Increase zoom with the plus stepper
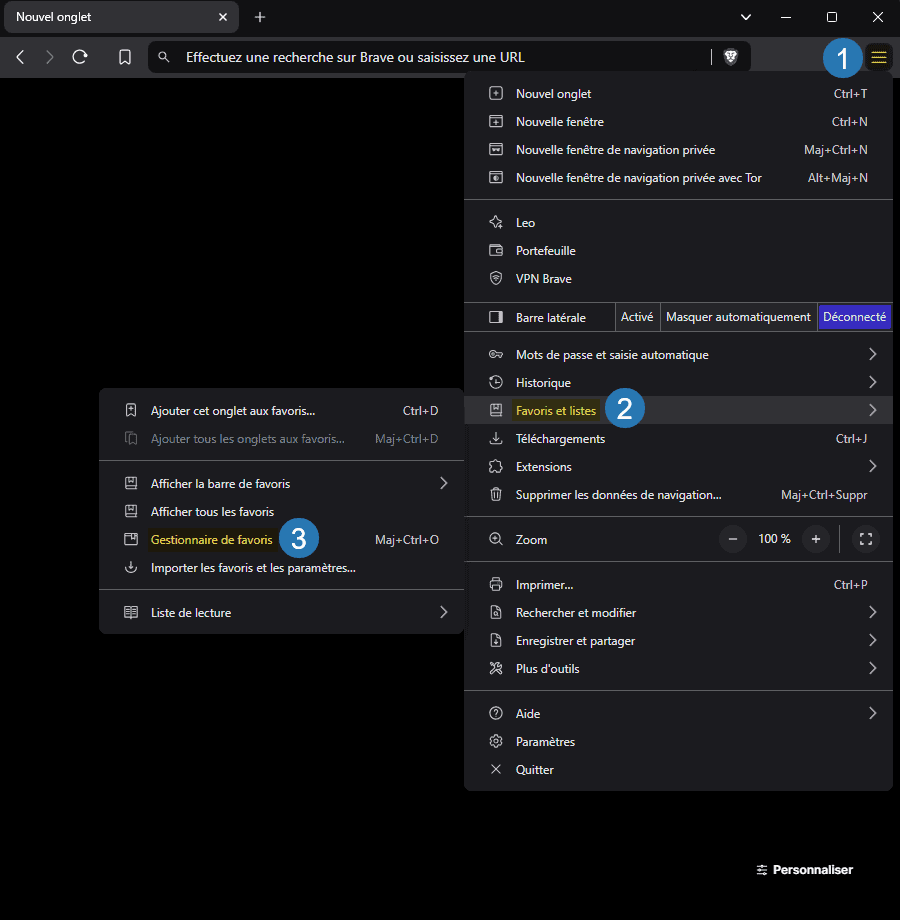This screenshot has height=920, width=900. tap(815, 538)
